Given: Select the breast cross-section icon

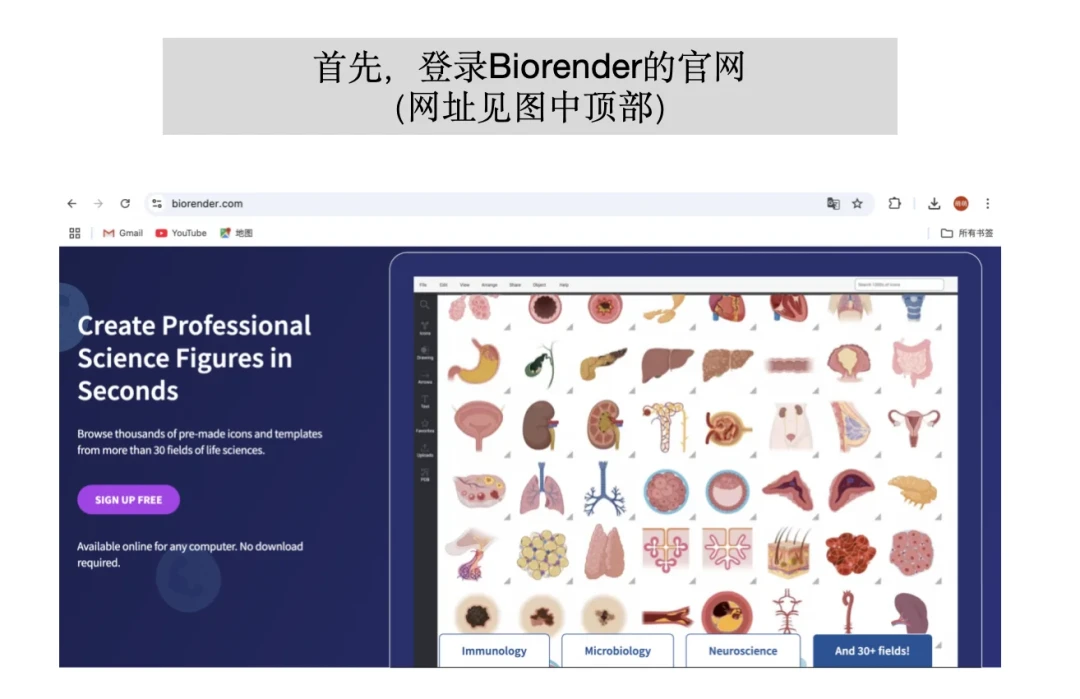Looking at the screenshot, I should point(851,427).
